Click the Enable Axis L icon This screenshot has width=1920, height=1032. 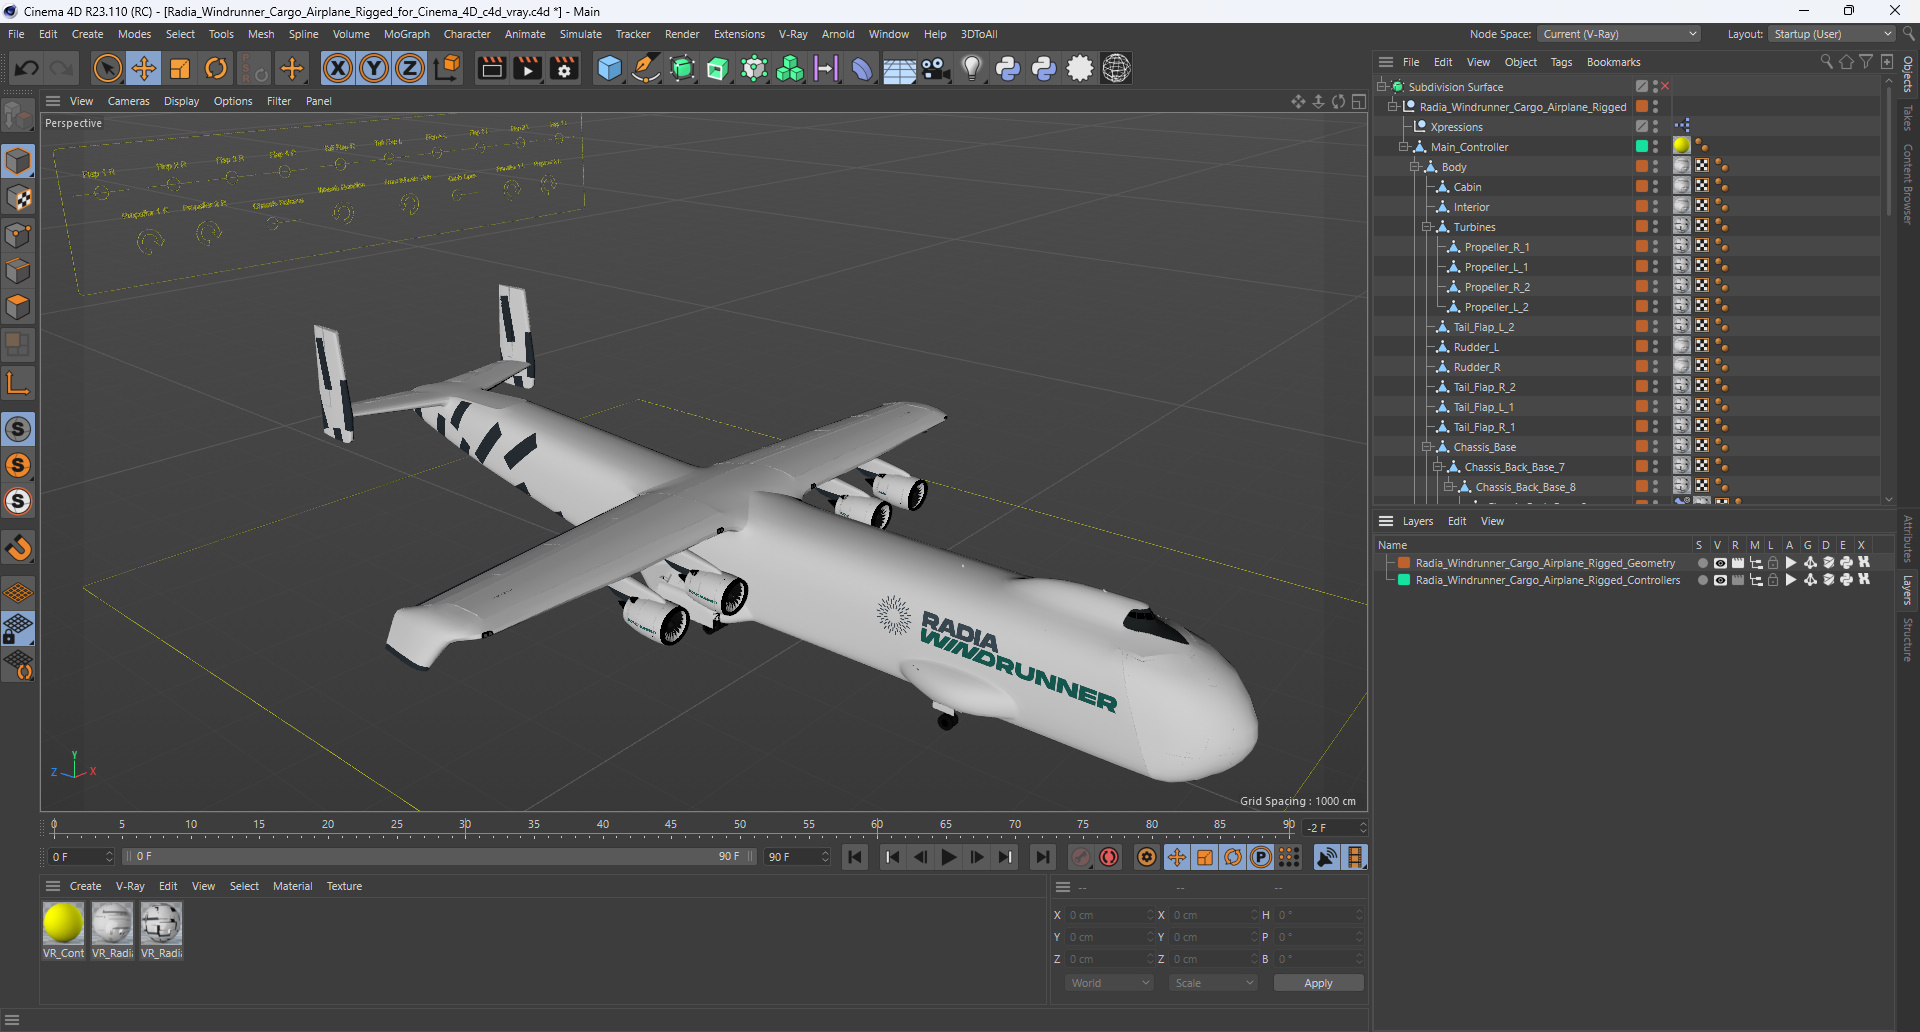[18, 382]
